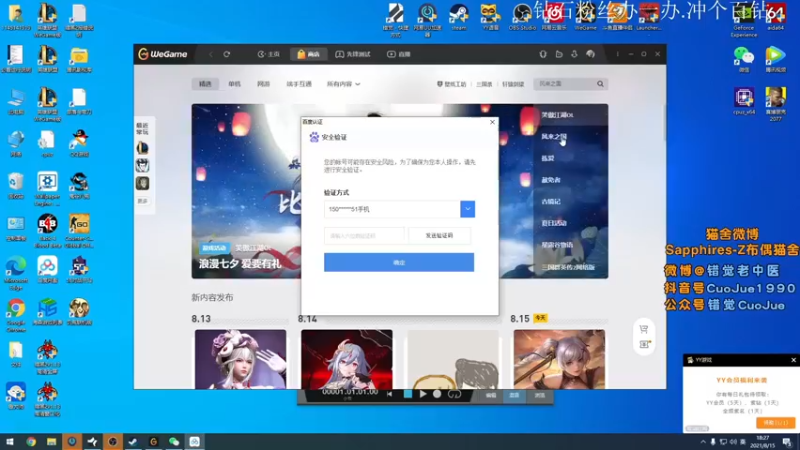Click the magnifier search icon
800x450 pixels.
[x=601, y=84]
